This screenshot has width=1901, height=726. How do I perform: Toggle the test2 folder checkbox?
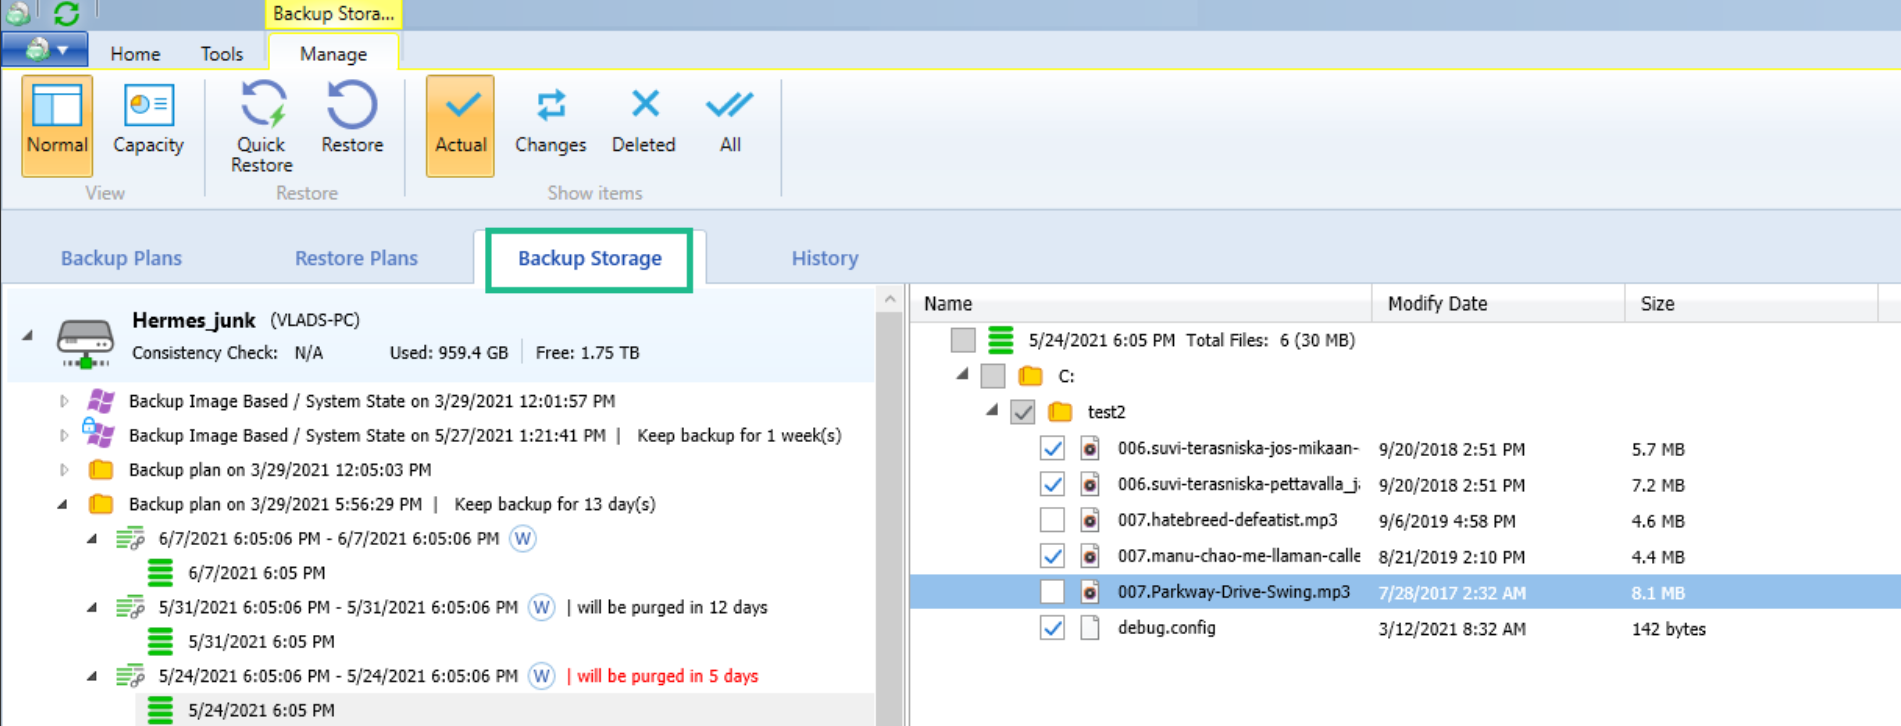click(x=1022, y=412)
